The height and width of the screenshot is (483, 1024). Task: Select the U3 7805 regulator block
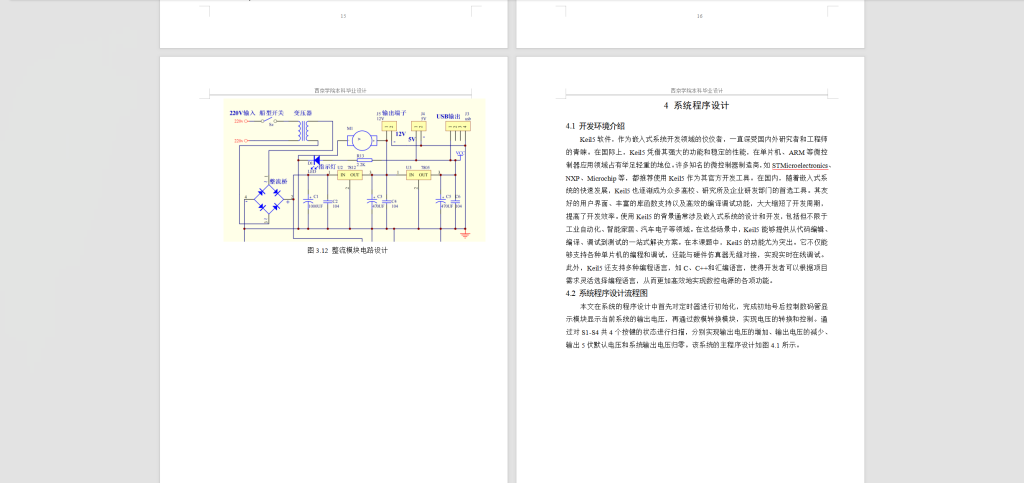419,175
